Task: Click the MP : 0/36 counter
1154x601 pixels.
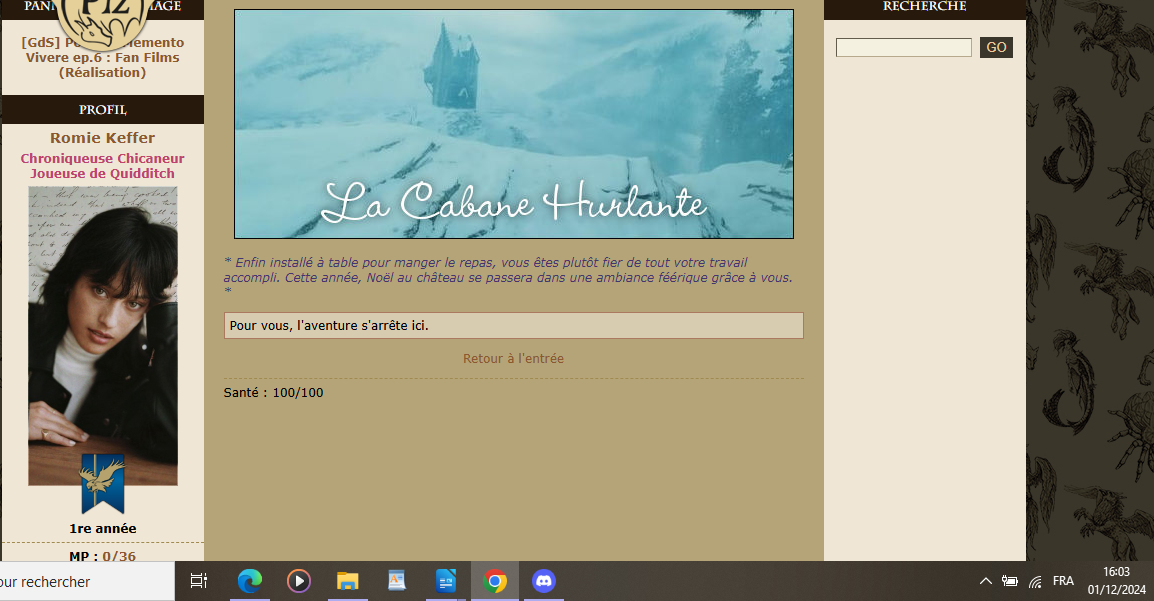Action: pos(102,556)
